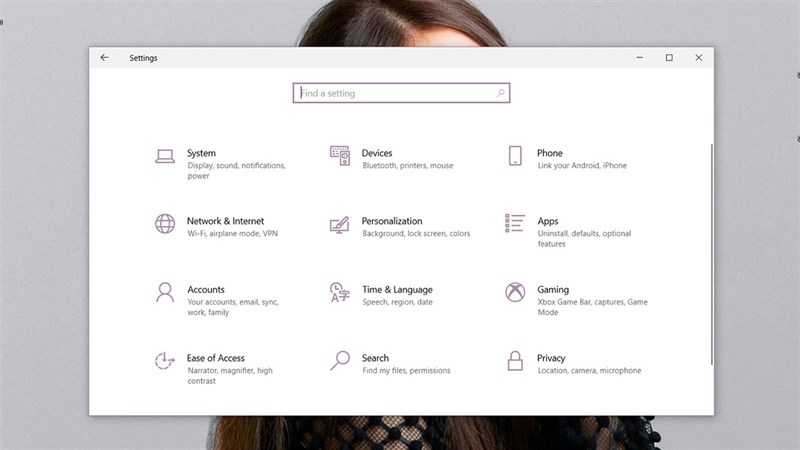Click 'Bluetooth, printers, mouse' description

[408, 165]
